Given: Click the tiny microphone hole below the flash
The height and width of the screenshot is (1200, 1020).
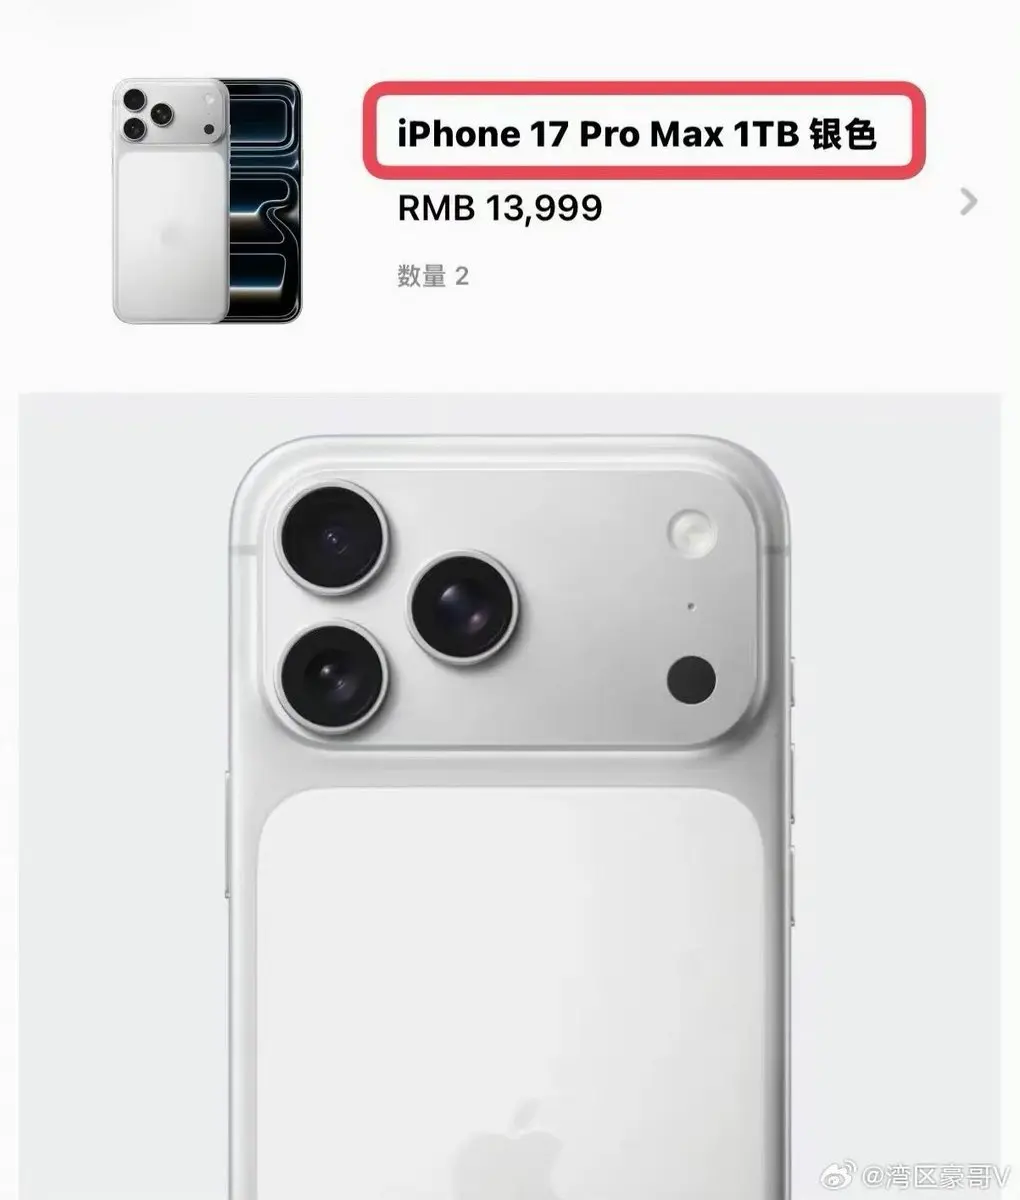Looking at the screenshot, I should (692, 606).
